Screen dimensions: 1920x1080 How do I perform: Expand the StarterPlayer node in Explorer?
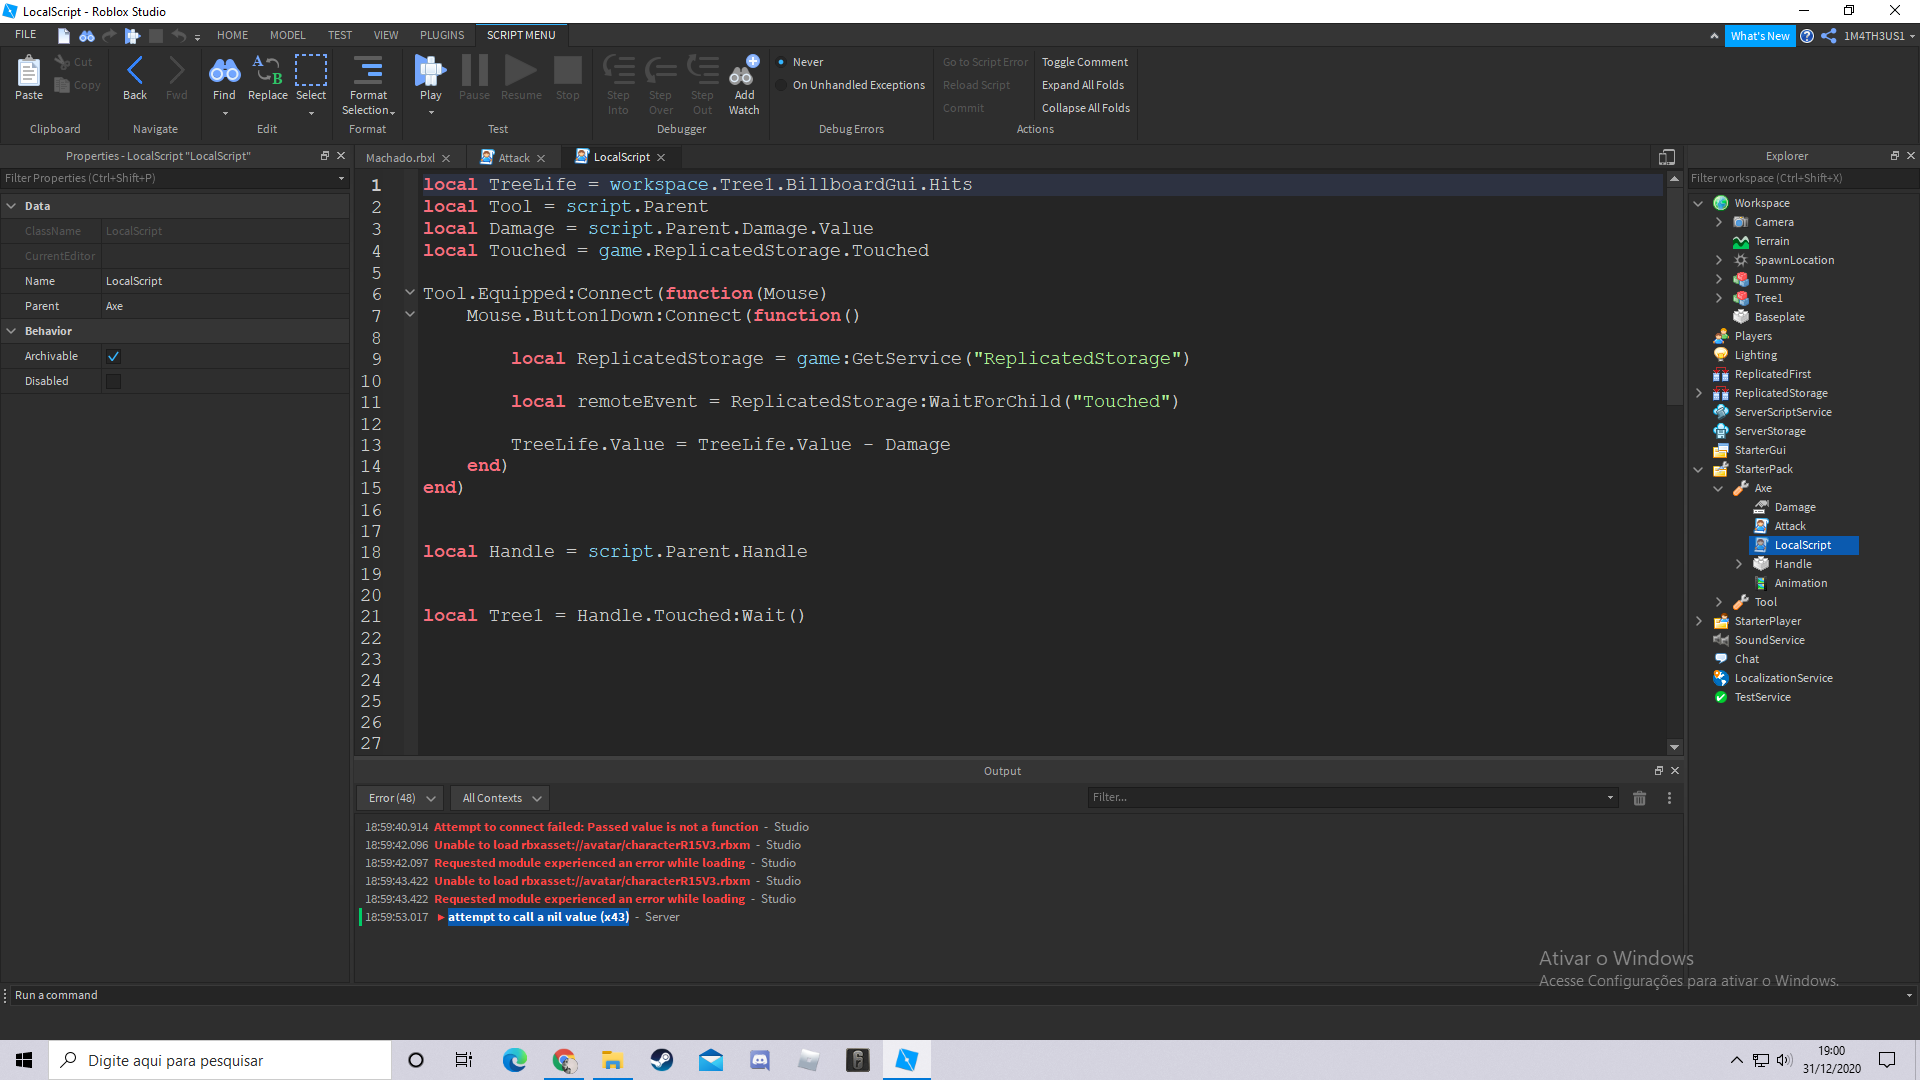[1699, 620]
